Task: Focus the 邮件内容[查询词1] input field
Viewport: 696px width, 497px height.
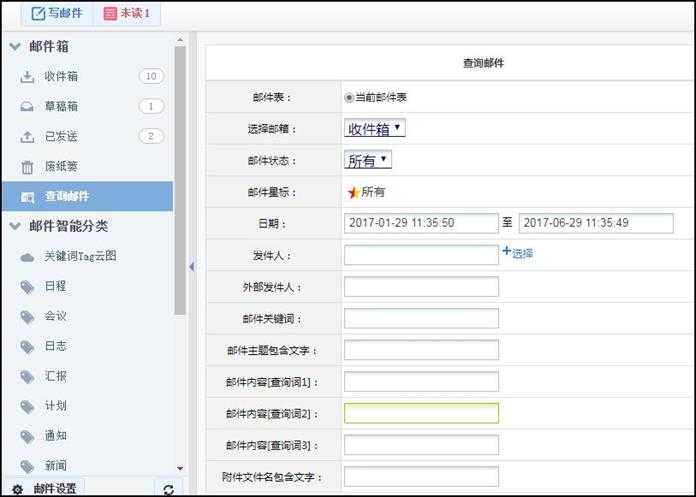Action: 421,382
